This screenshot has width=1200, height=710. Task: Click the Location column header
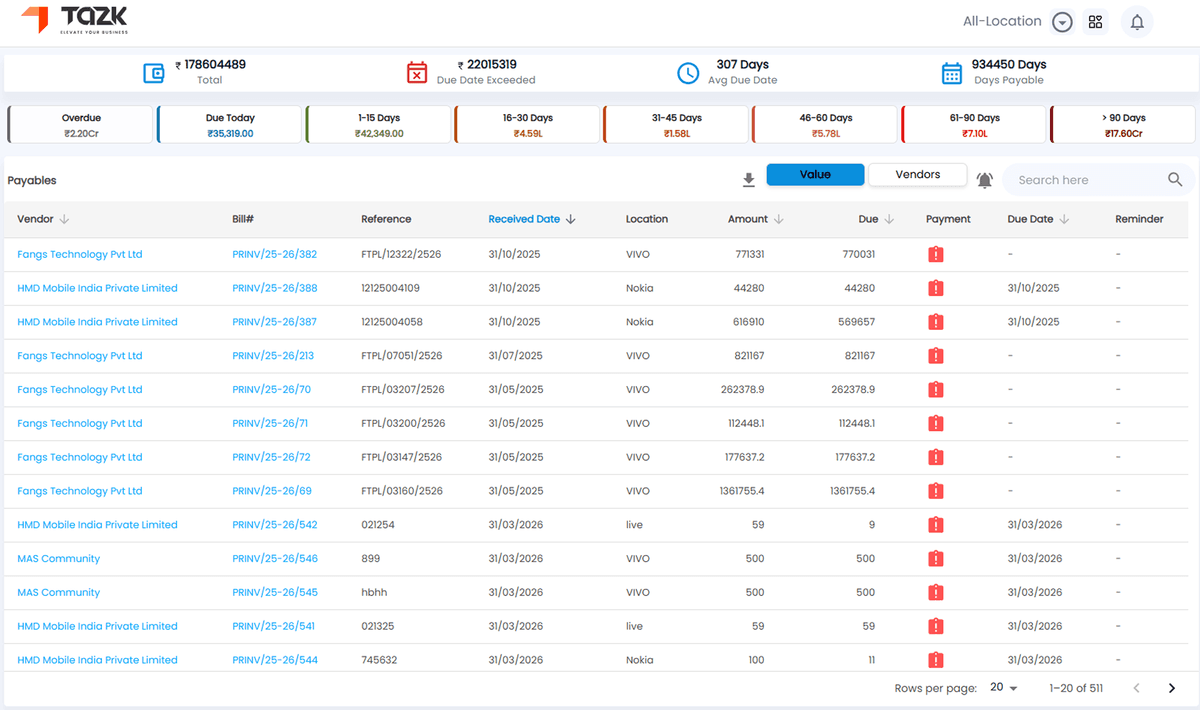647,219
